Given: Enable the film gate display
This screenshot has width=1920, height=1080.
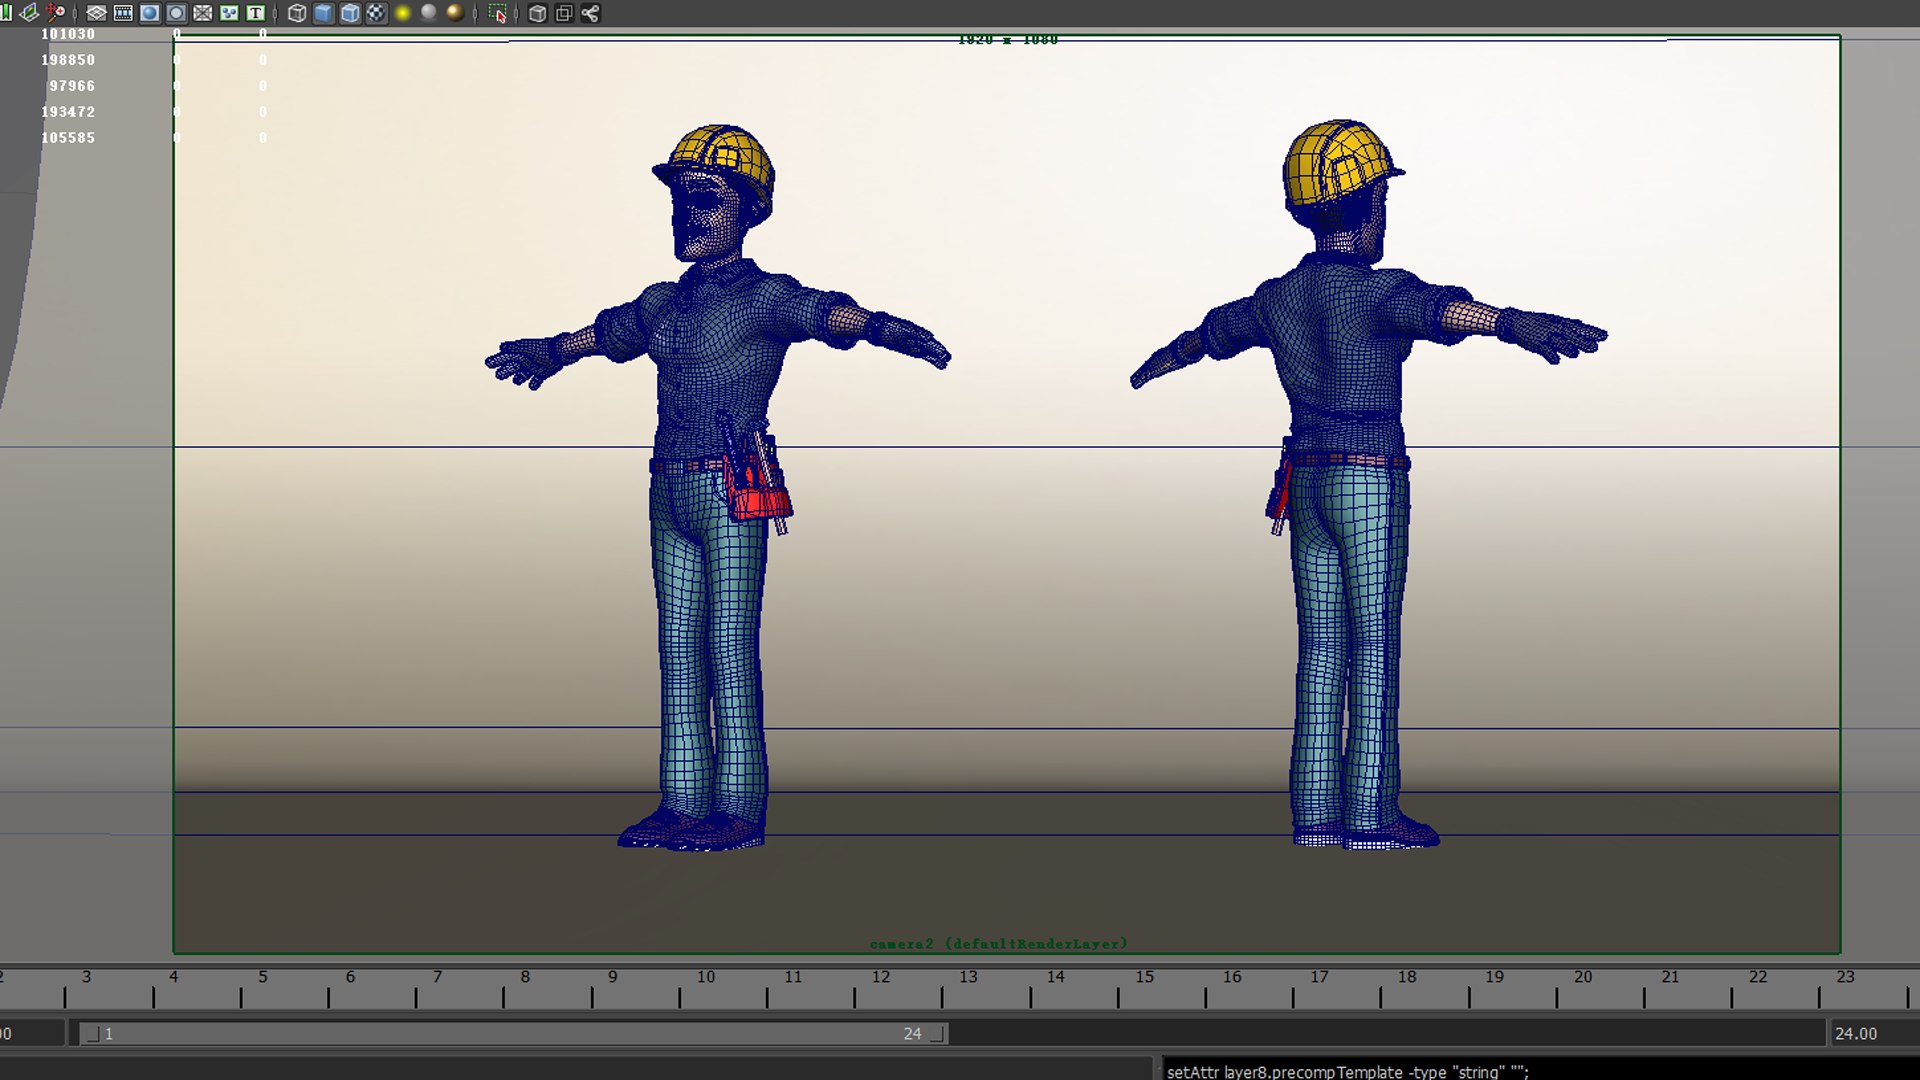Looking at the screenshot, I should tap(123, 13).
